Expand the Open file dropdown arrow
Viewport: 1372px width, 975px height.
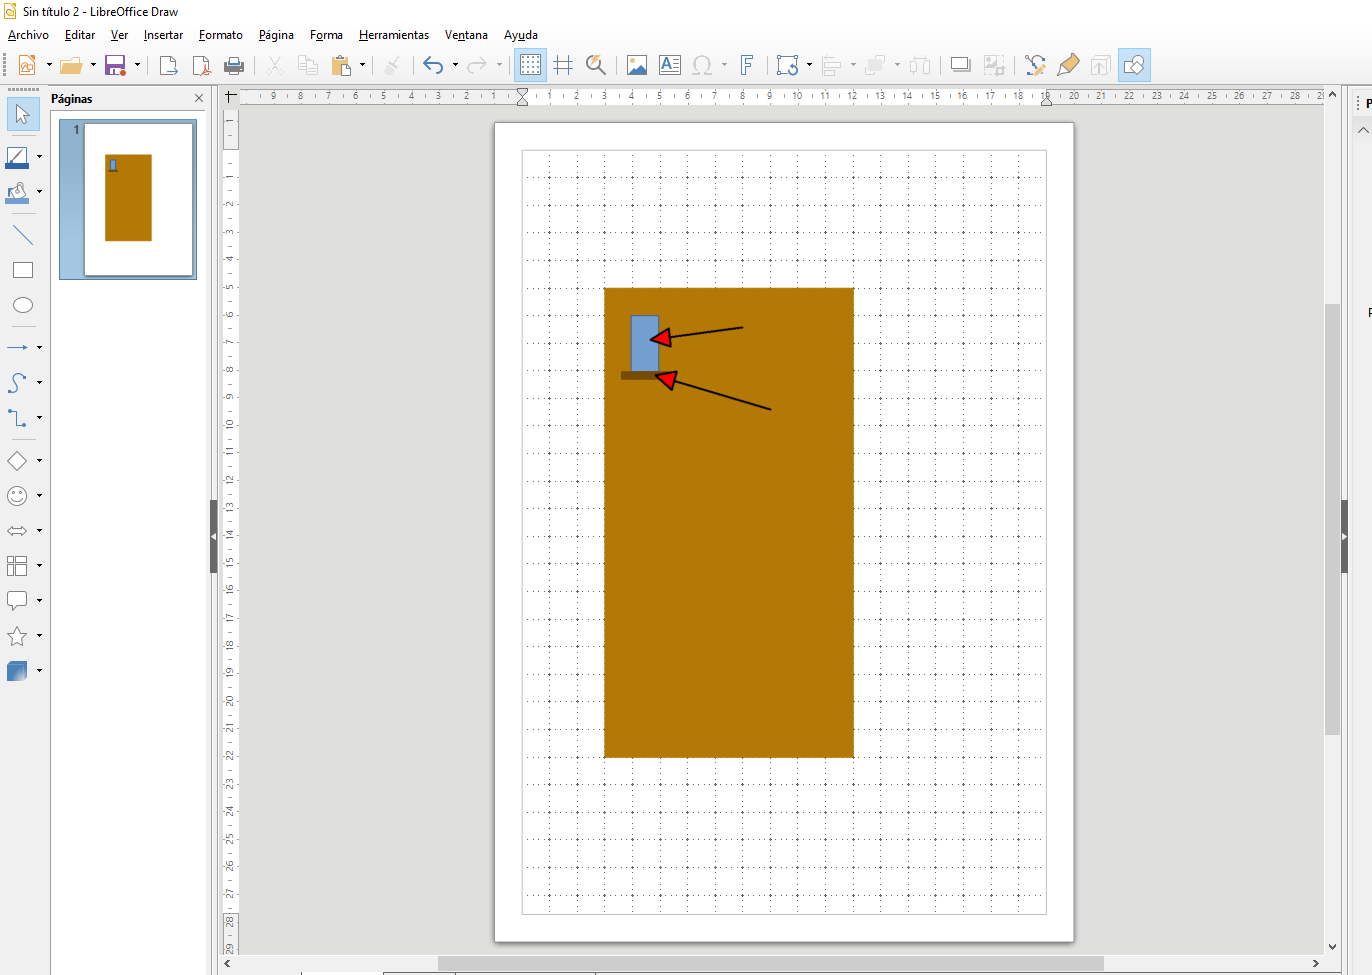pyautogui.click(x=93, y=65)
